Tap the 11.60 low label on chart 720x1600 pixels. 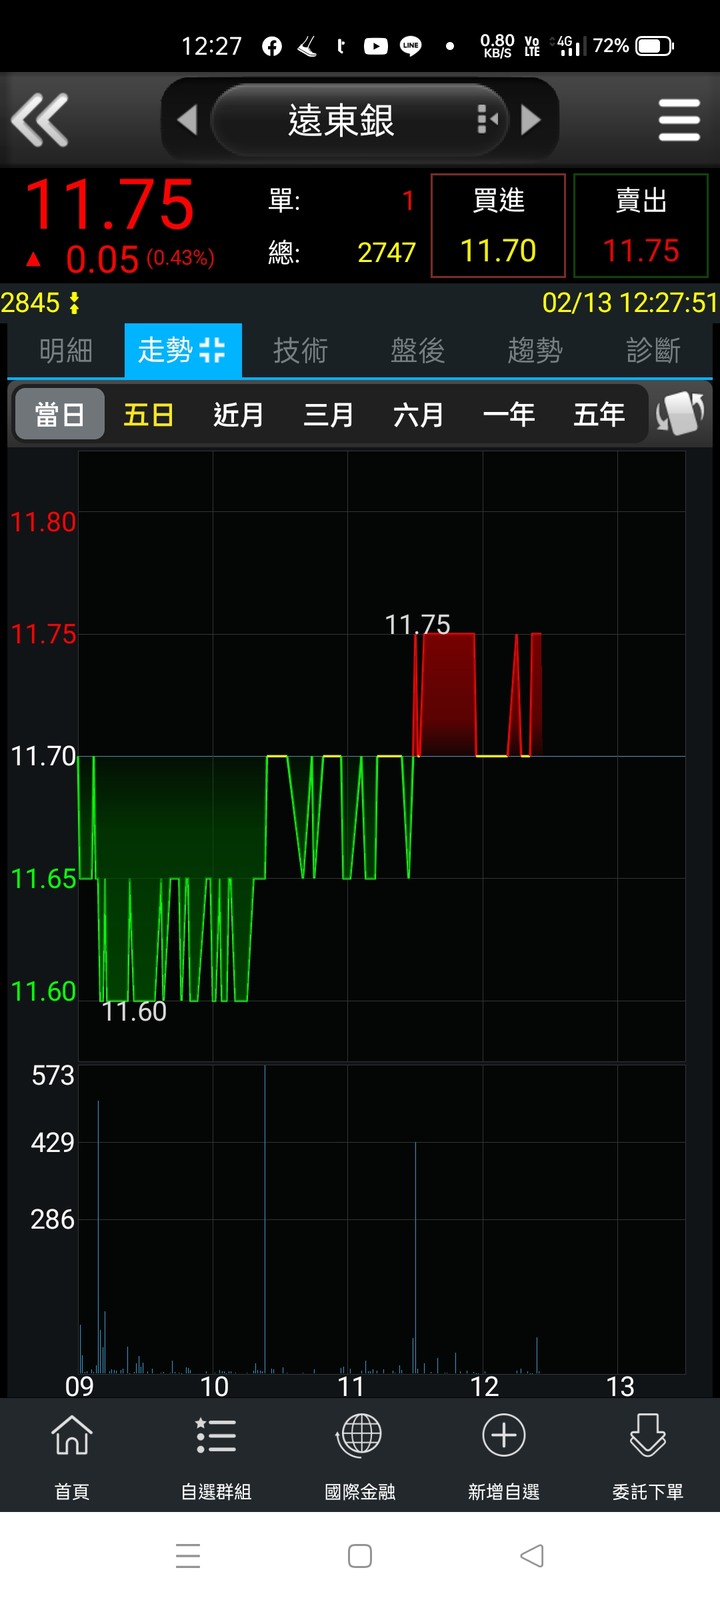(134, 1012)
